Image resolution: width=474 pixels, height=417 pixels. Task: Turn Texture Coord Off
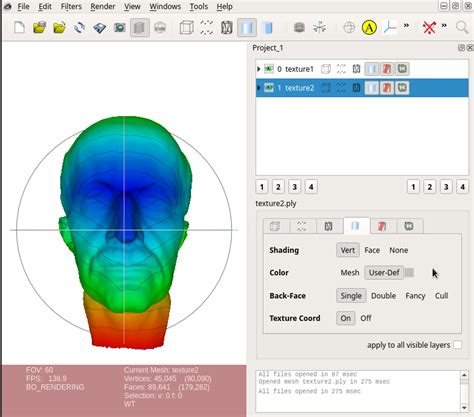[x=366, y=318]
